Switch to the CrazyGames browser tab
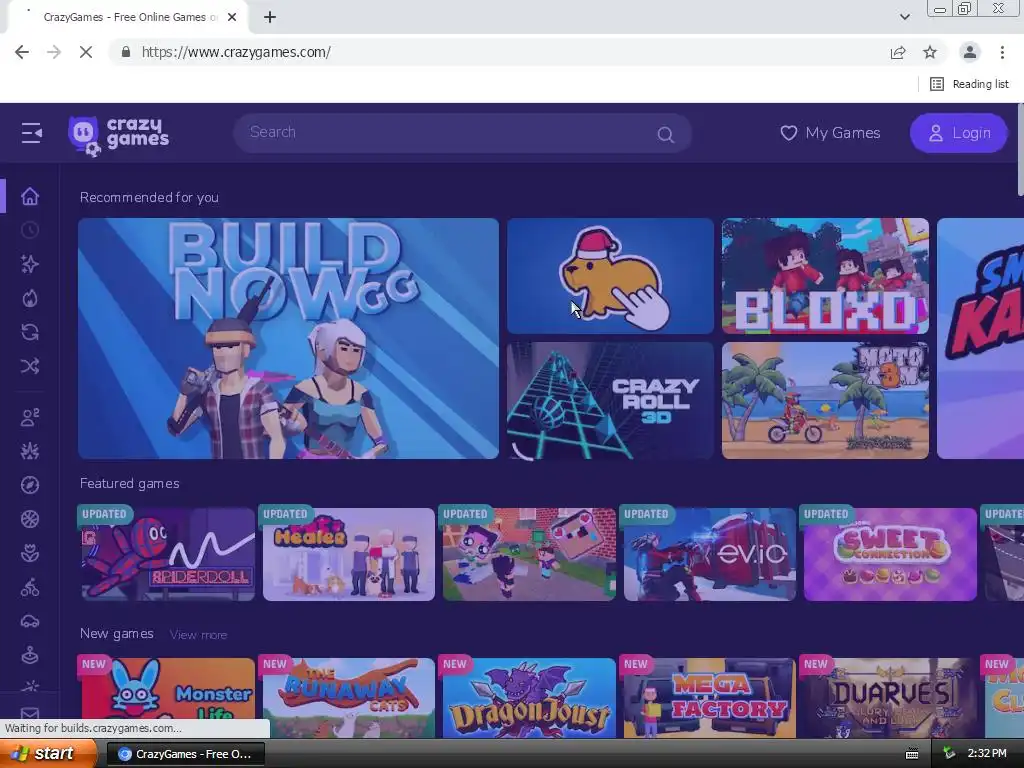 pos(127,17)
